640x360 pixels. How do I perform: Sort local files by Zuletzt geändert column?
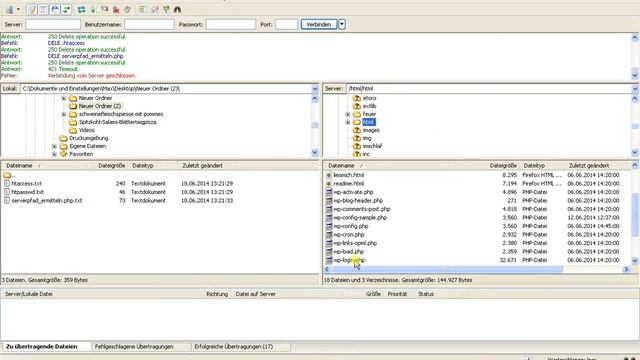[202, 166]
